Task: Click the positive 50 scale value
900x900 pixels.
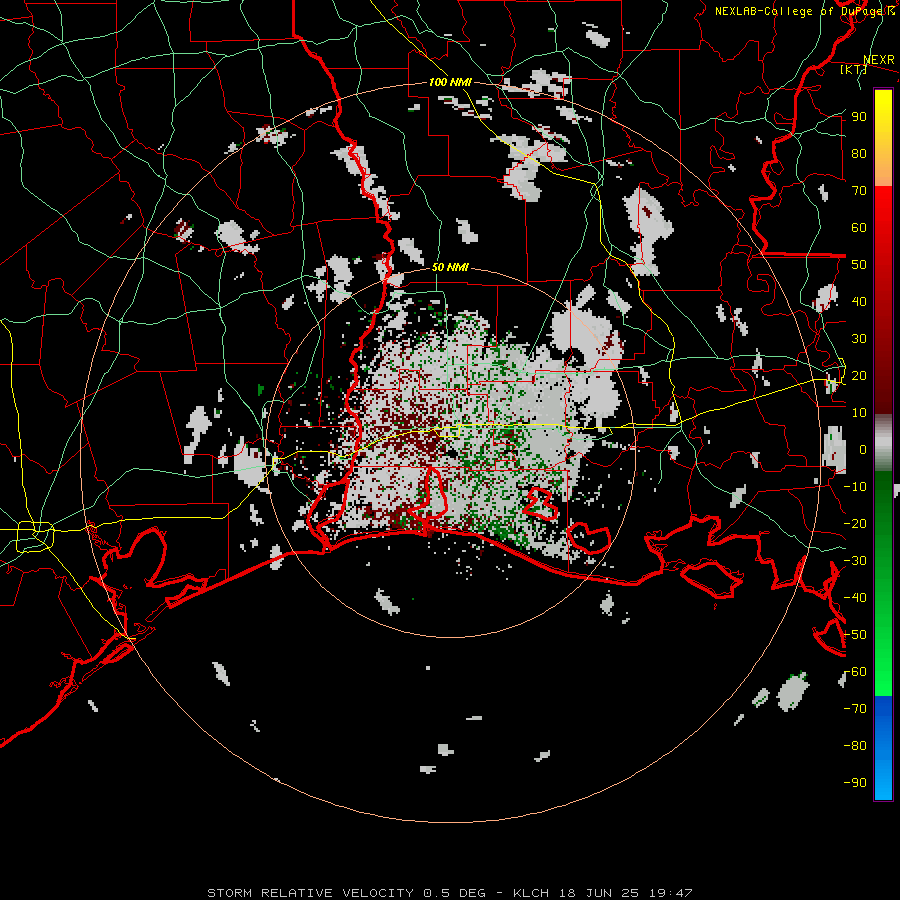Action: (859, 265)
